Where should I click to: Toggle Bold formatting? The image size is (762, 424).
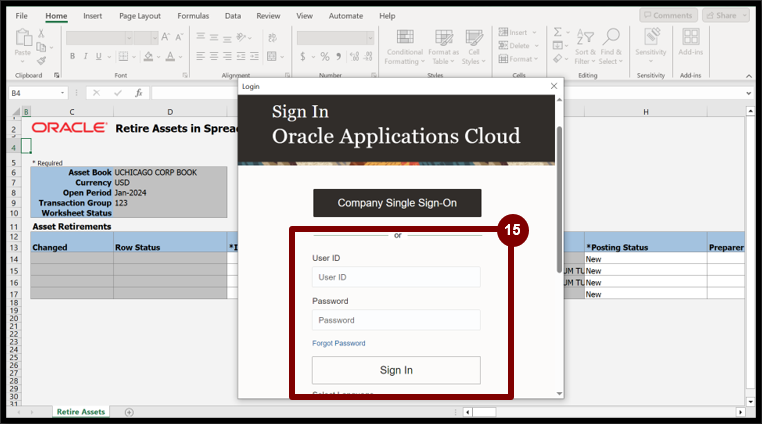pyautogui.click(x=72, y=56)
